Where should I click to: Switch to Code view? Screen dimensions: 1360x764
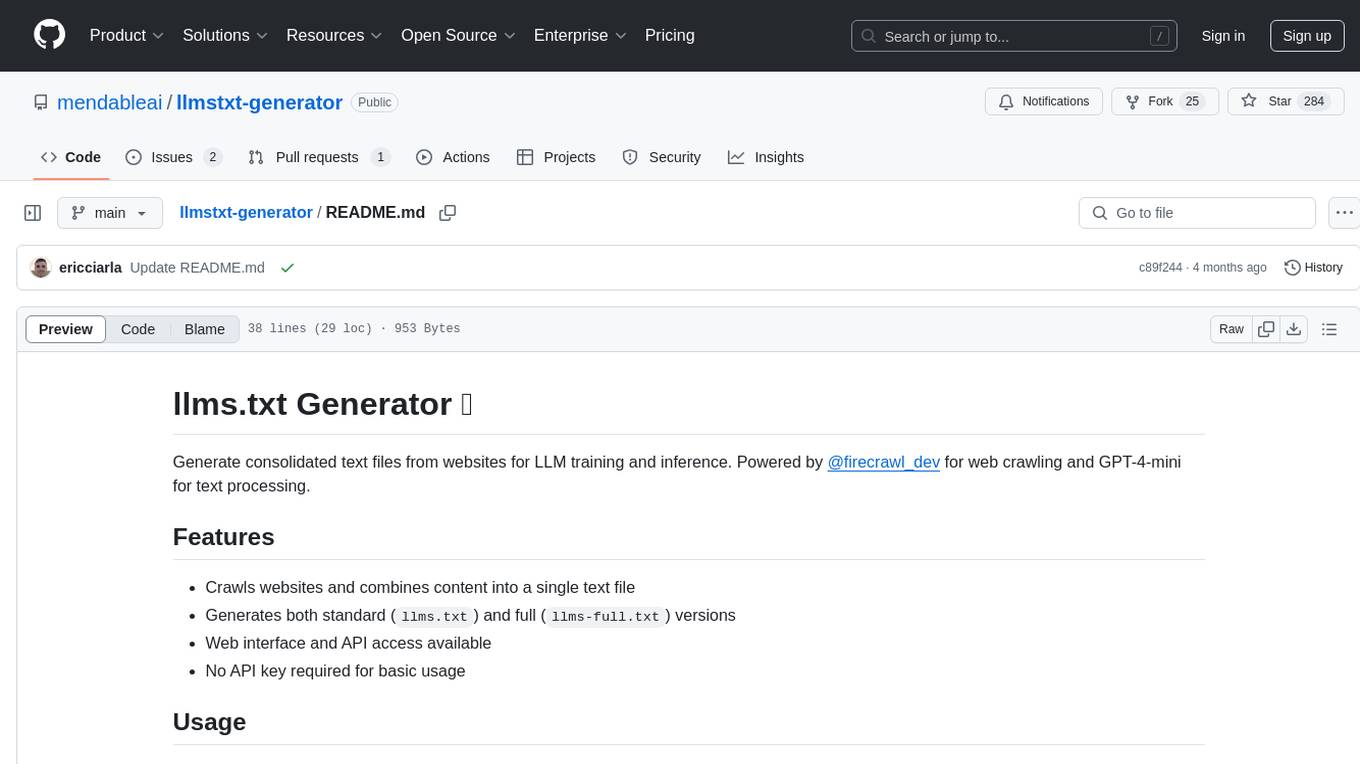tap(138, 329)
